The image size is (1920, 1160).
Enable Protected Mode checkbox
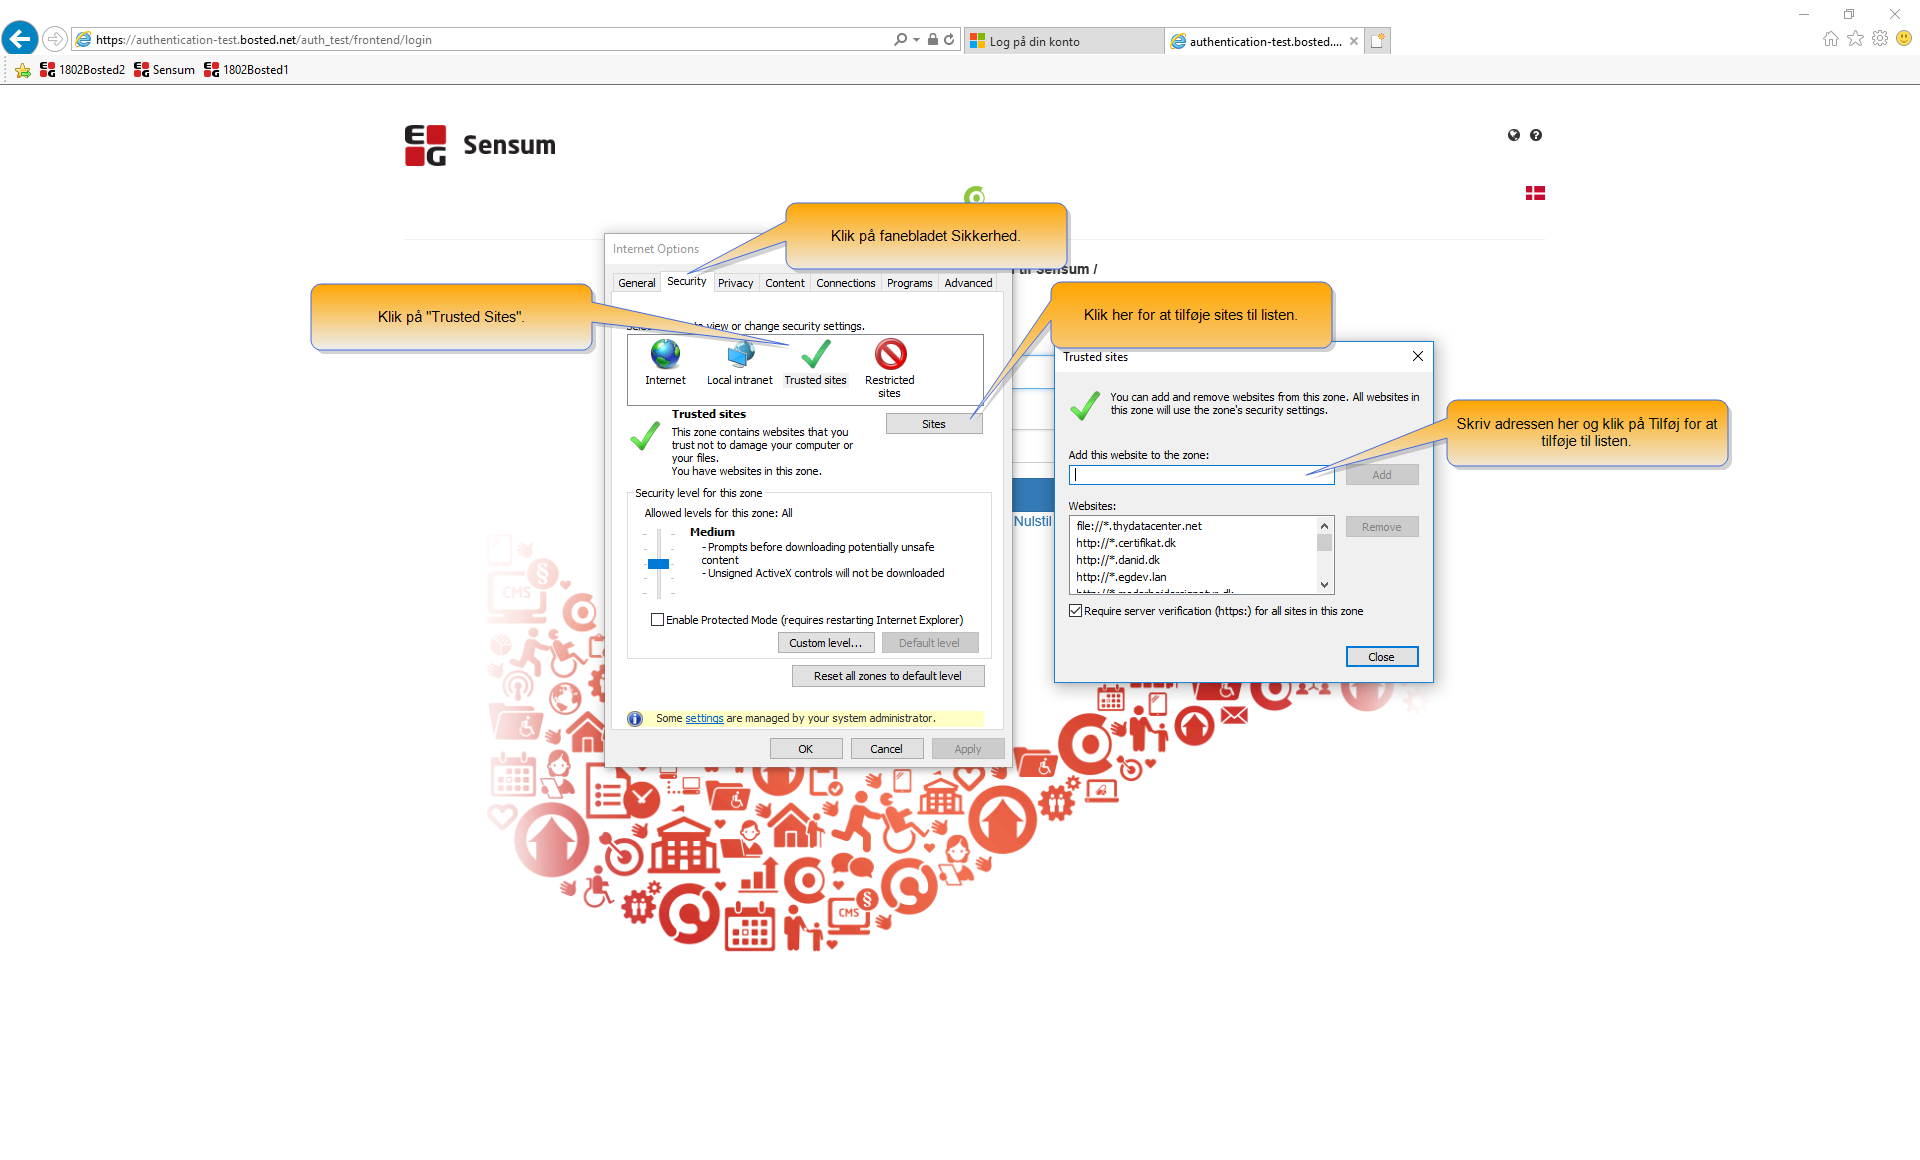coord(657,619)
